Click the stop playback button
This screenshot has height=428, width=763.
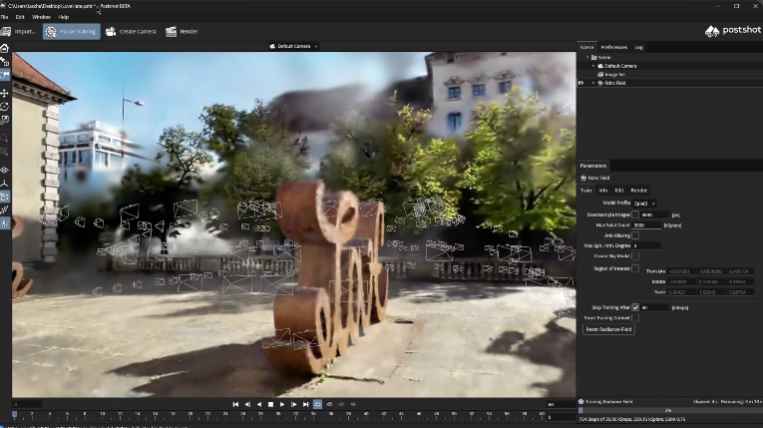click(x=271, y=404)
